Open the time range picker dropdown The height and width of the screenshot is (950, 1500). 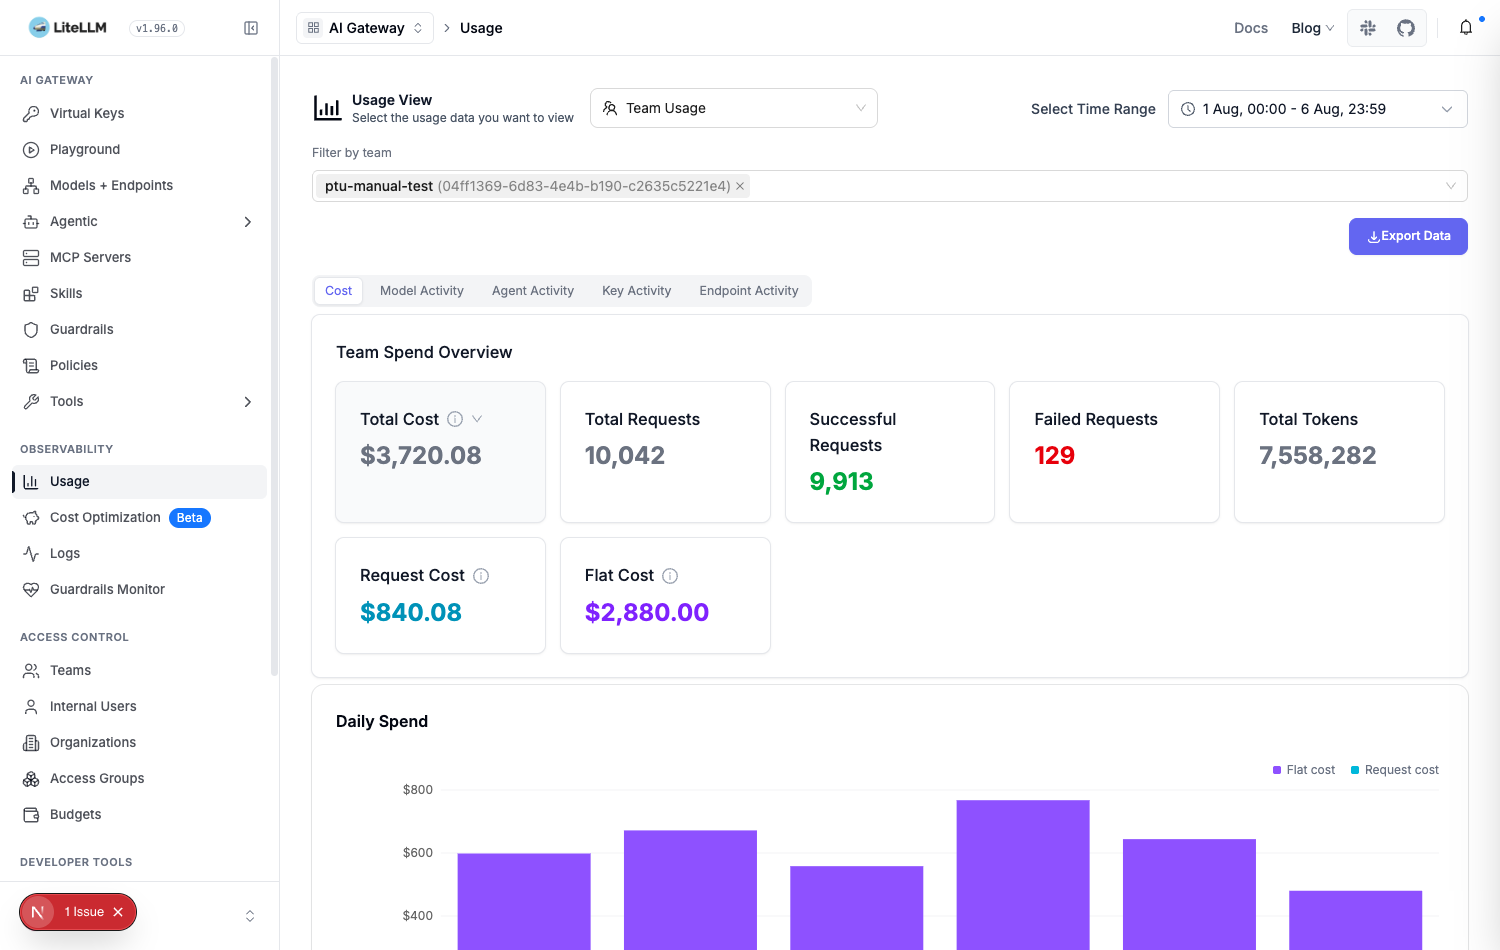pyautogui.click(x=1317, y=109)
